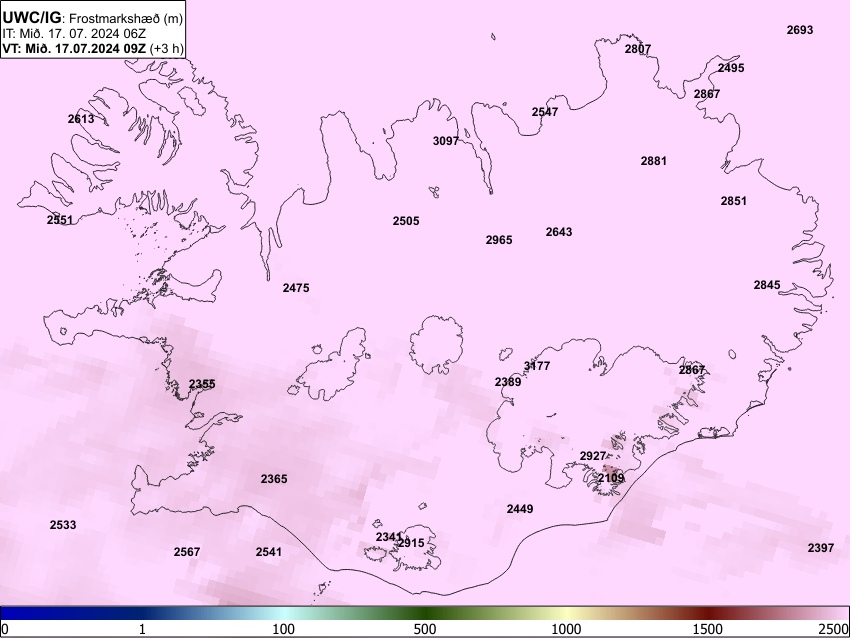Select the offshore value 2541
Screen dimensions: 850x638
pyautogui.click(x=269, y=552)
